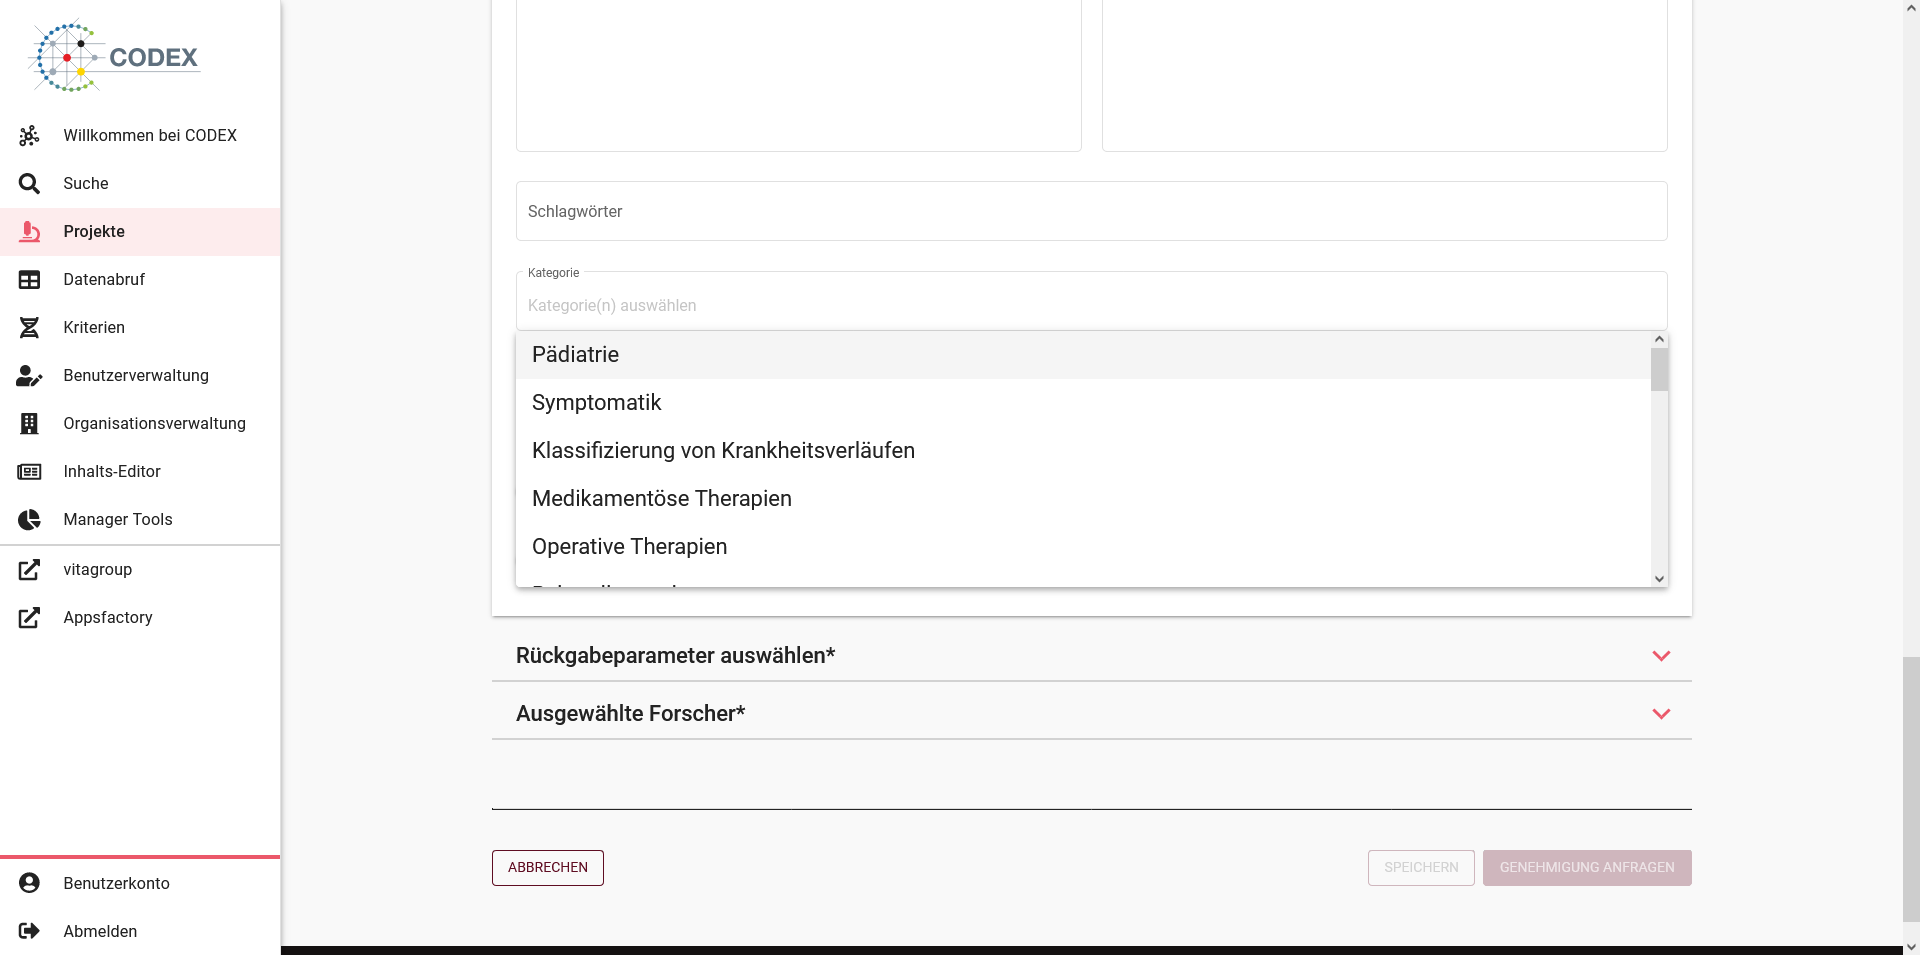
Task: Expand Ausgewählte Forscher section
Action: pos(1091,714)
